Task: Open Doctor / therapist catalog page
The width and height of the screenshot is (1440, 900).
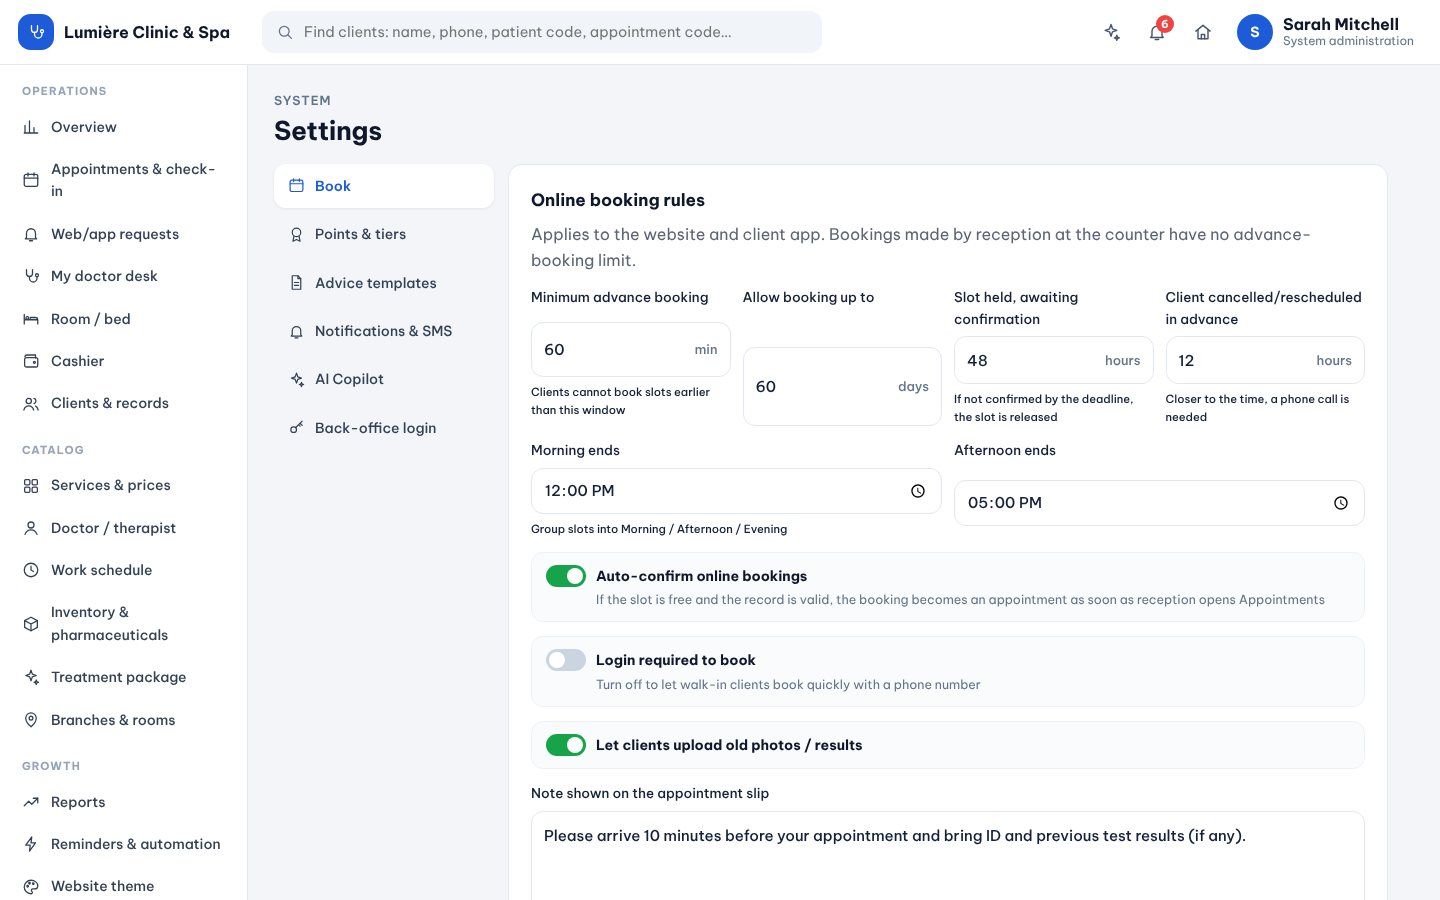Action: (x=123, y=528)
